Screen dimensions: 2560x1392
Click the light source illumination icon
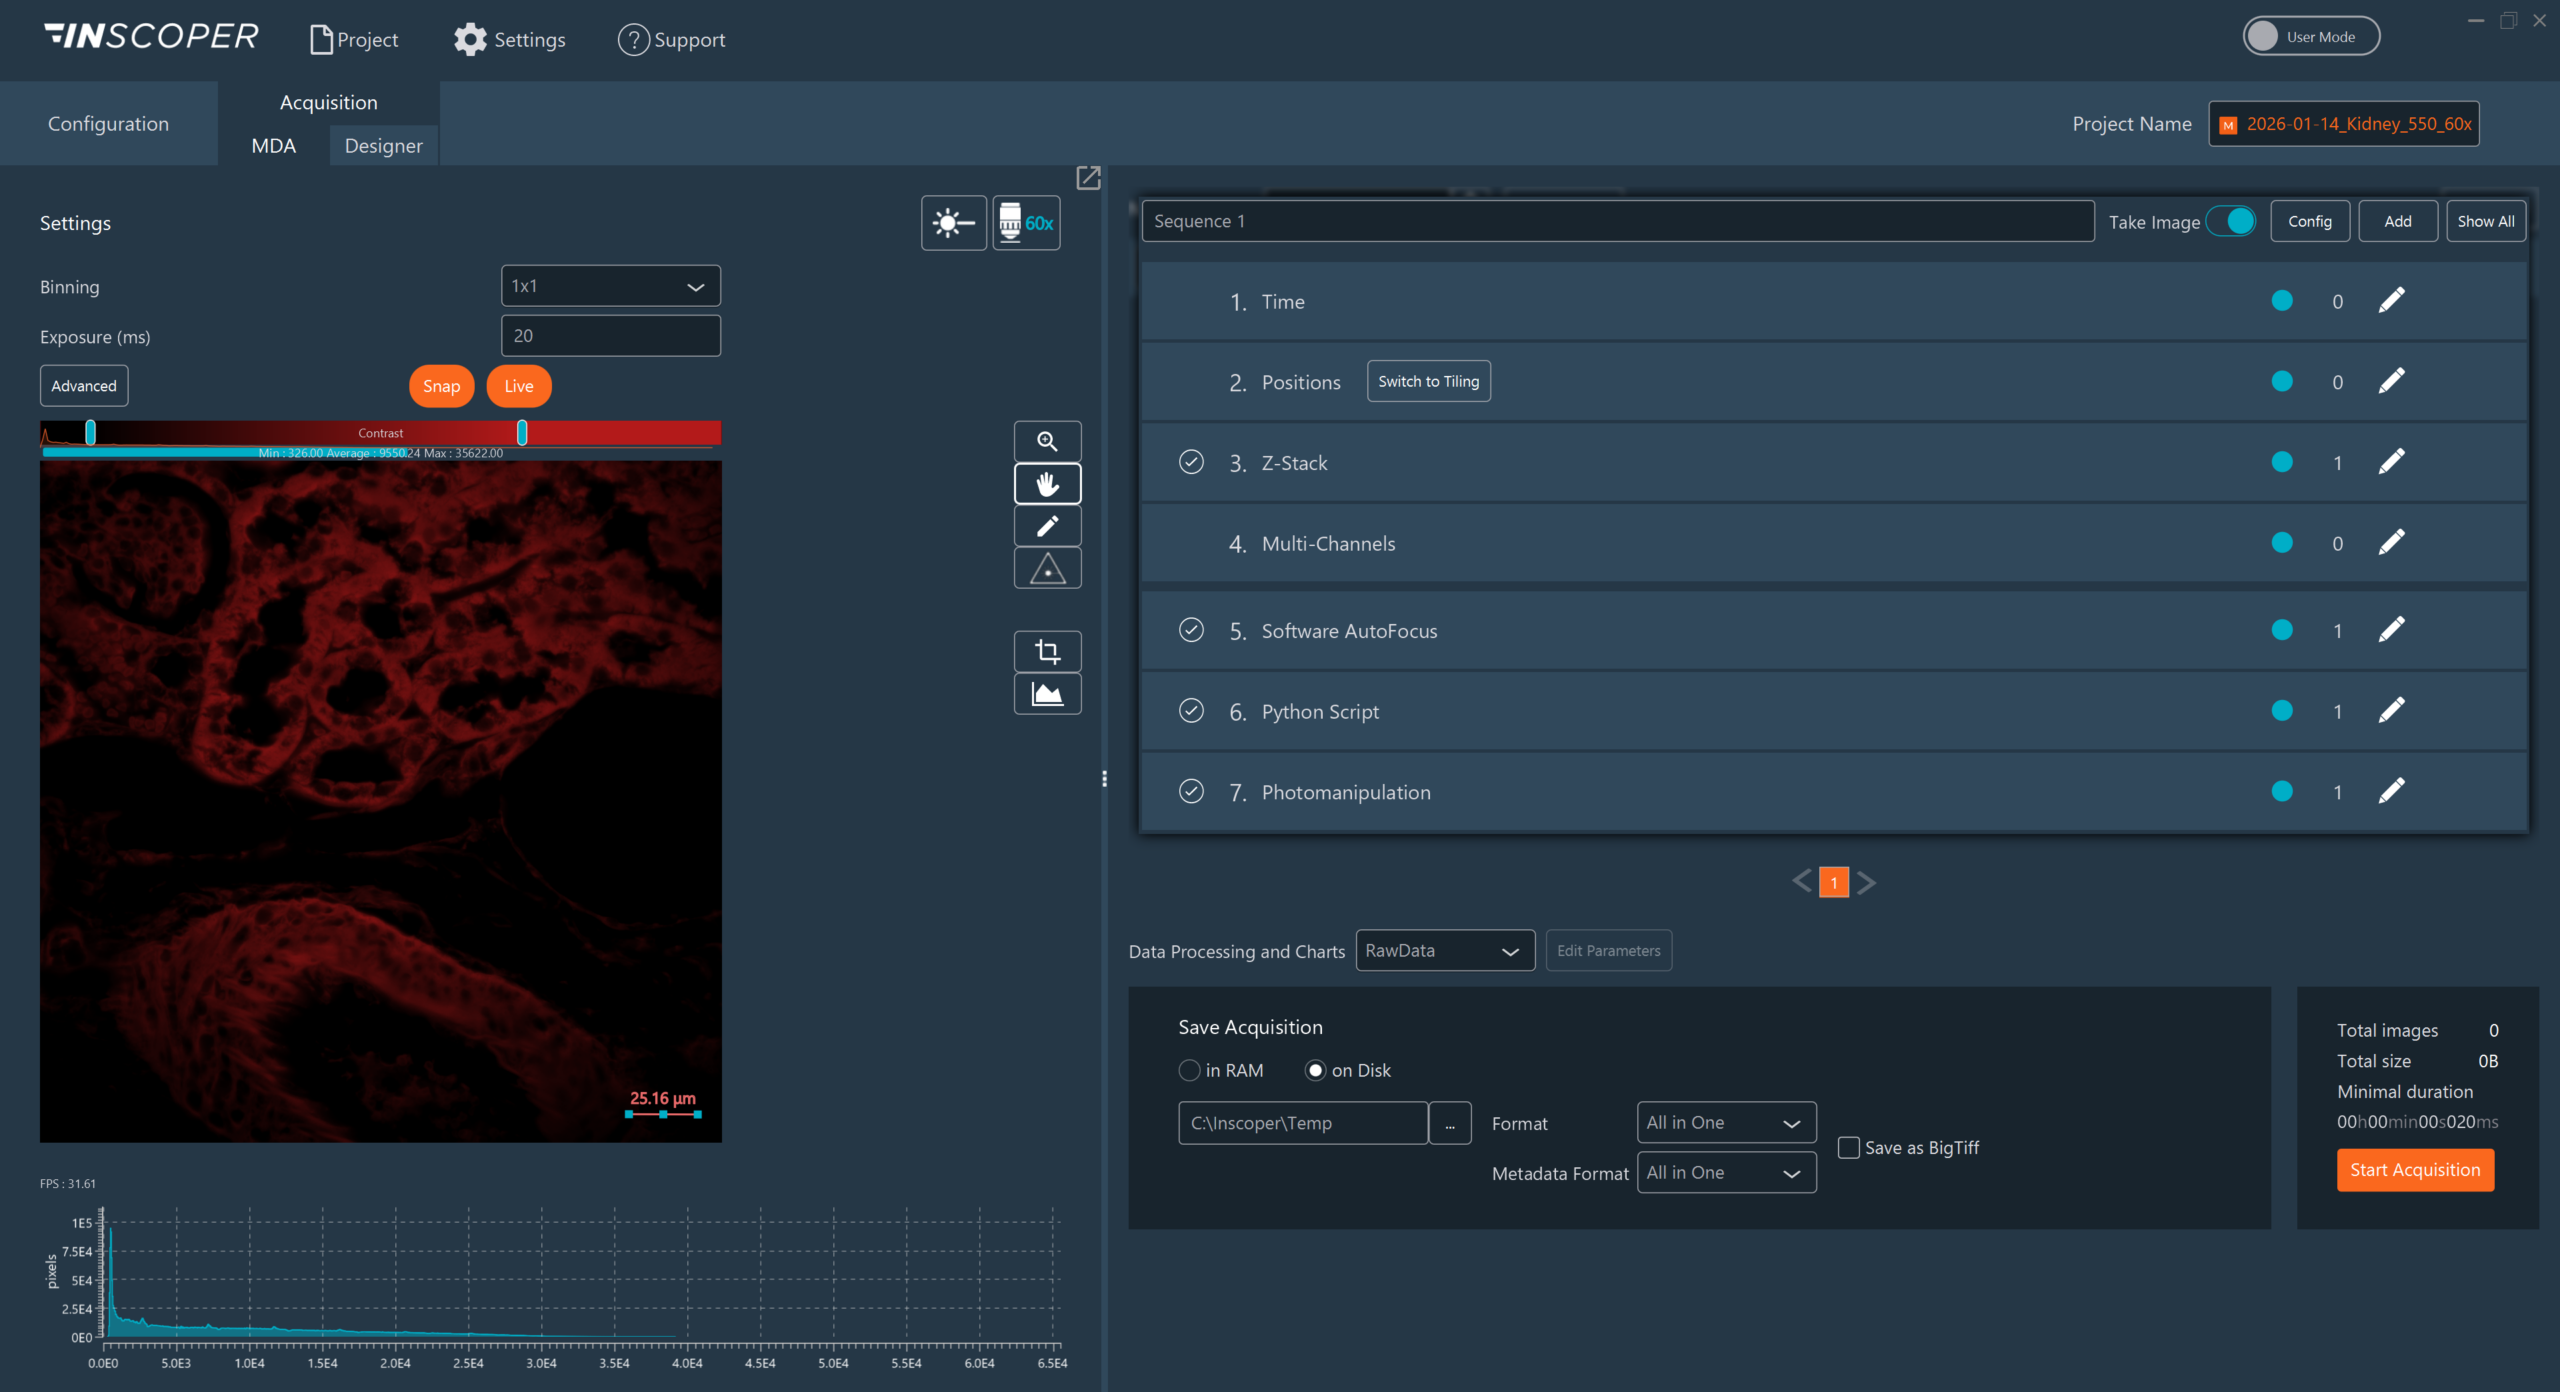953,223
